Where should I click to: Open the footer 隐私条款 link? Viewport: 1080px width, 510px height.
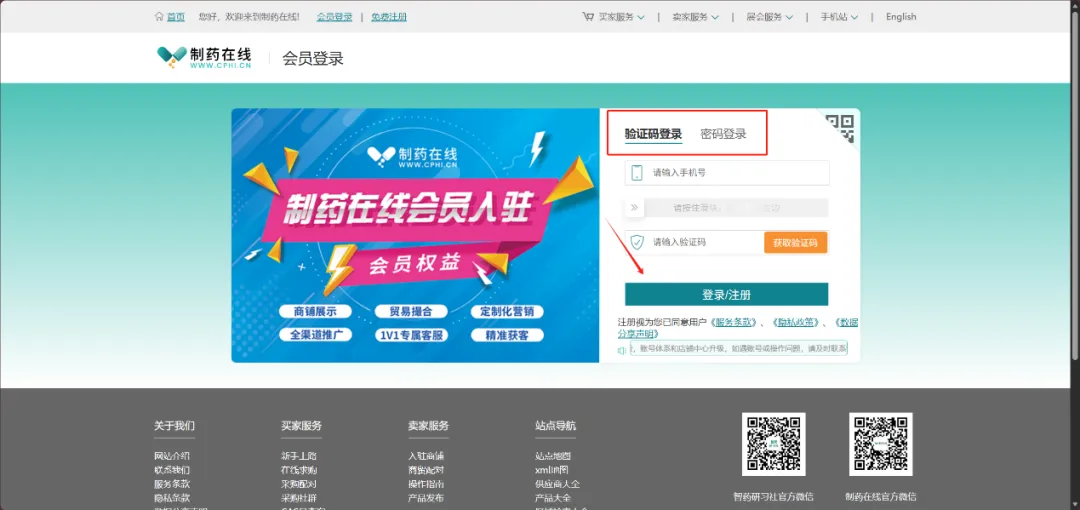tap(172, 498)
